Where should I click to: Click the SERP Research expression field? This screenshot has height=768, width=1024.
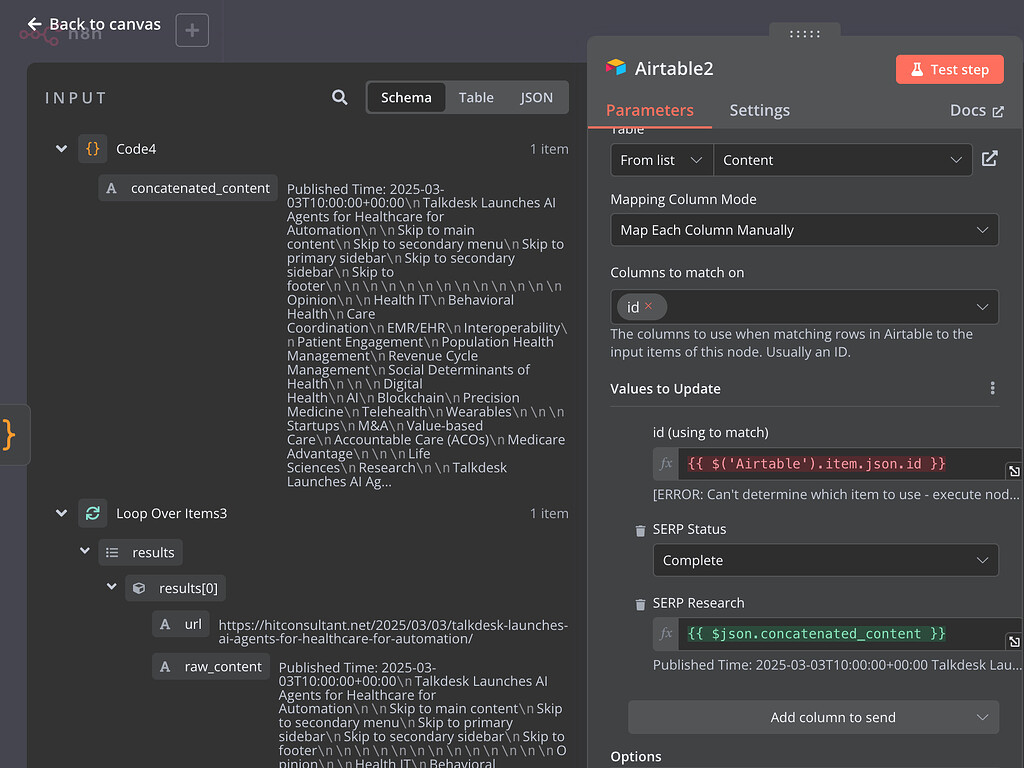(x=840, y=634)
